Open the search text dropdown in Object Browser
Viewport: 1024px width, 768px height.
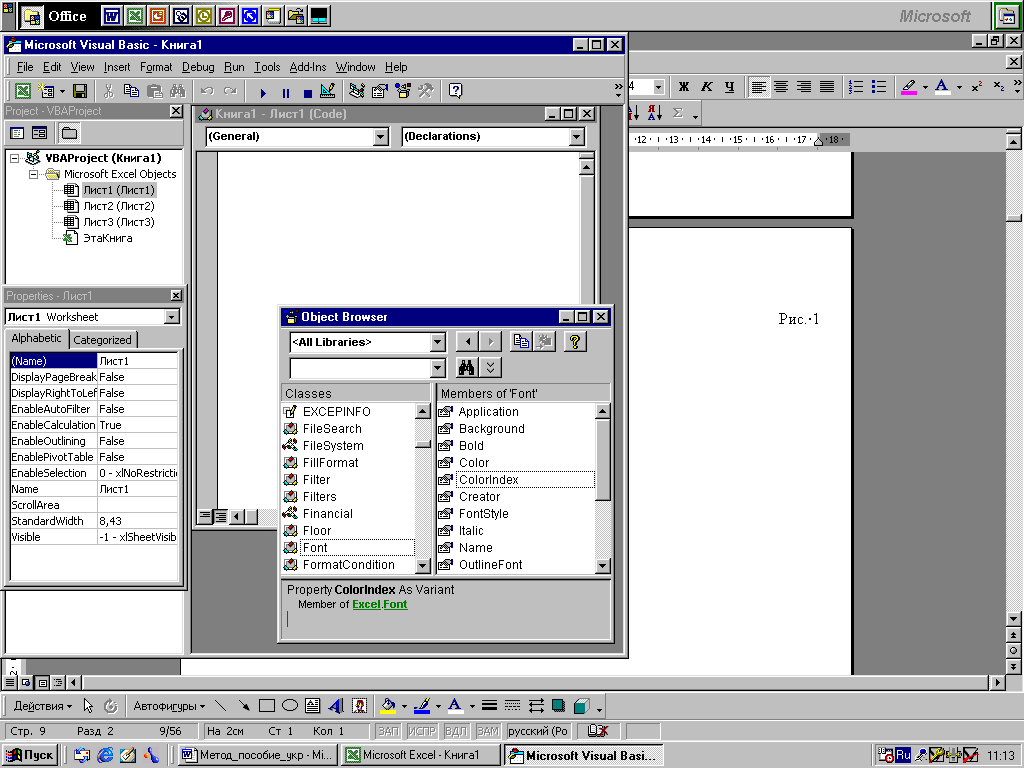coord(438,368)
